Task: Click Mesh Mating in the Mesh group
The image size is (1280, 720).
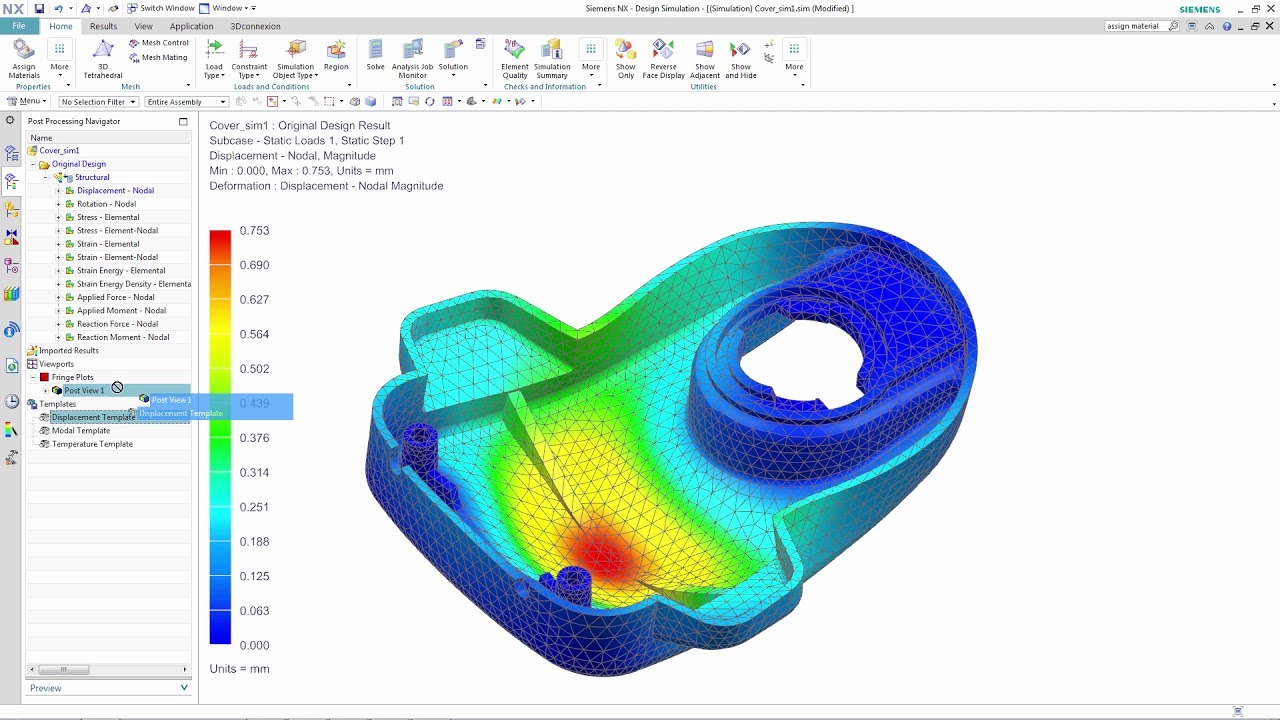Action: coord(159,57)
